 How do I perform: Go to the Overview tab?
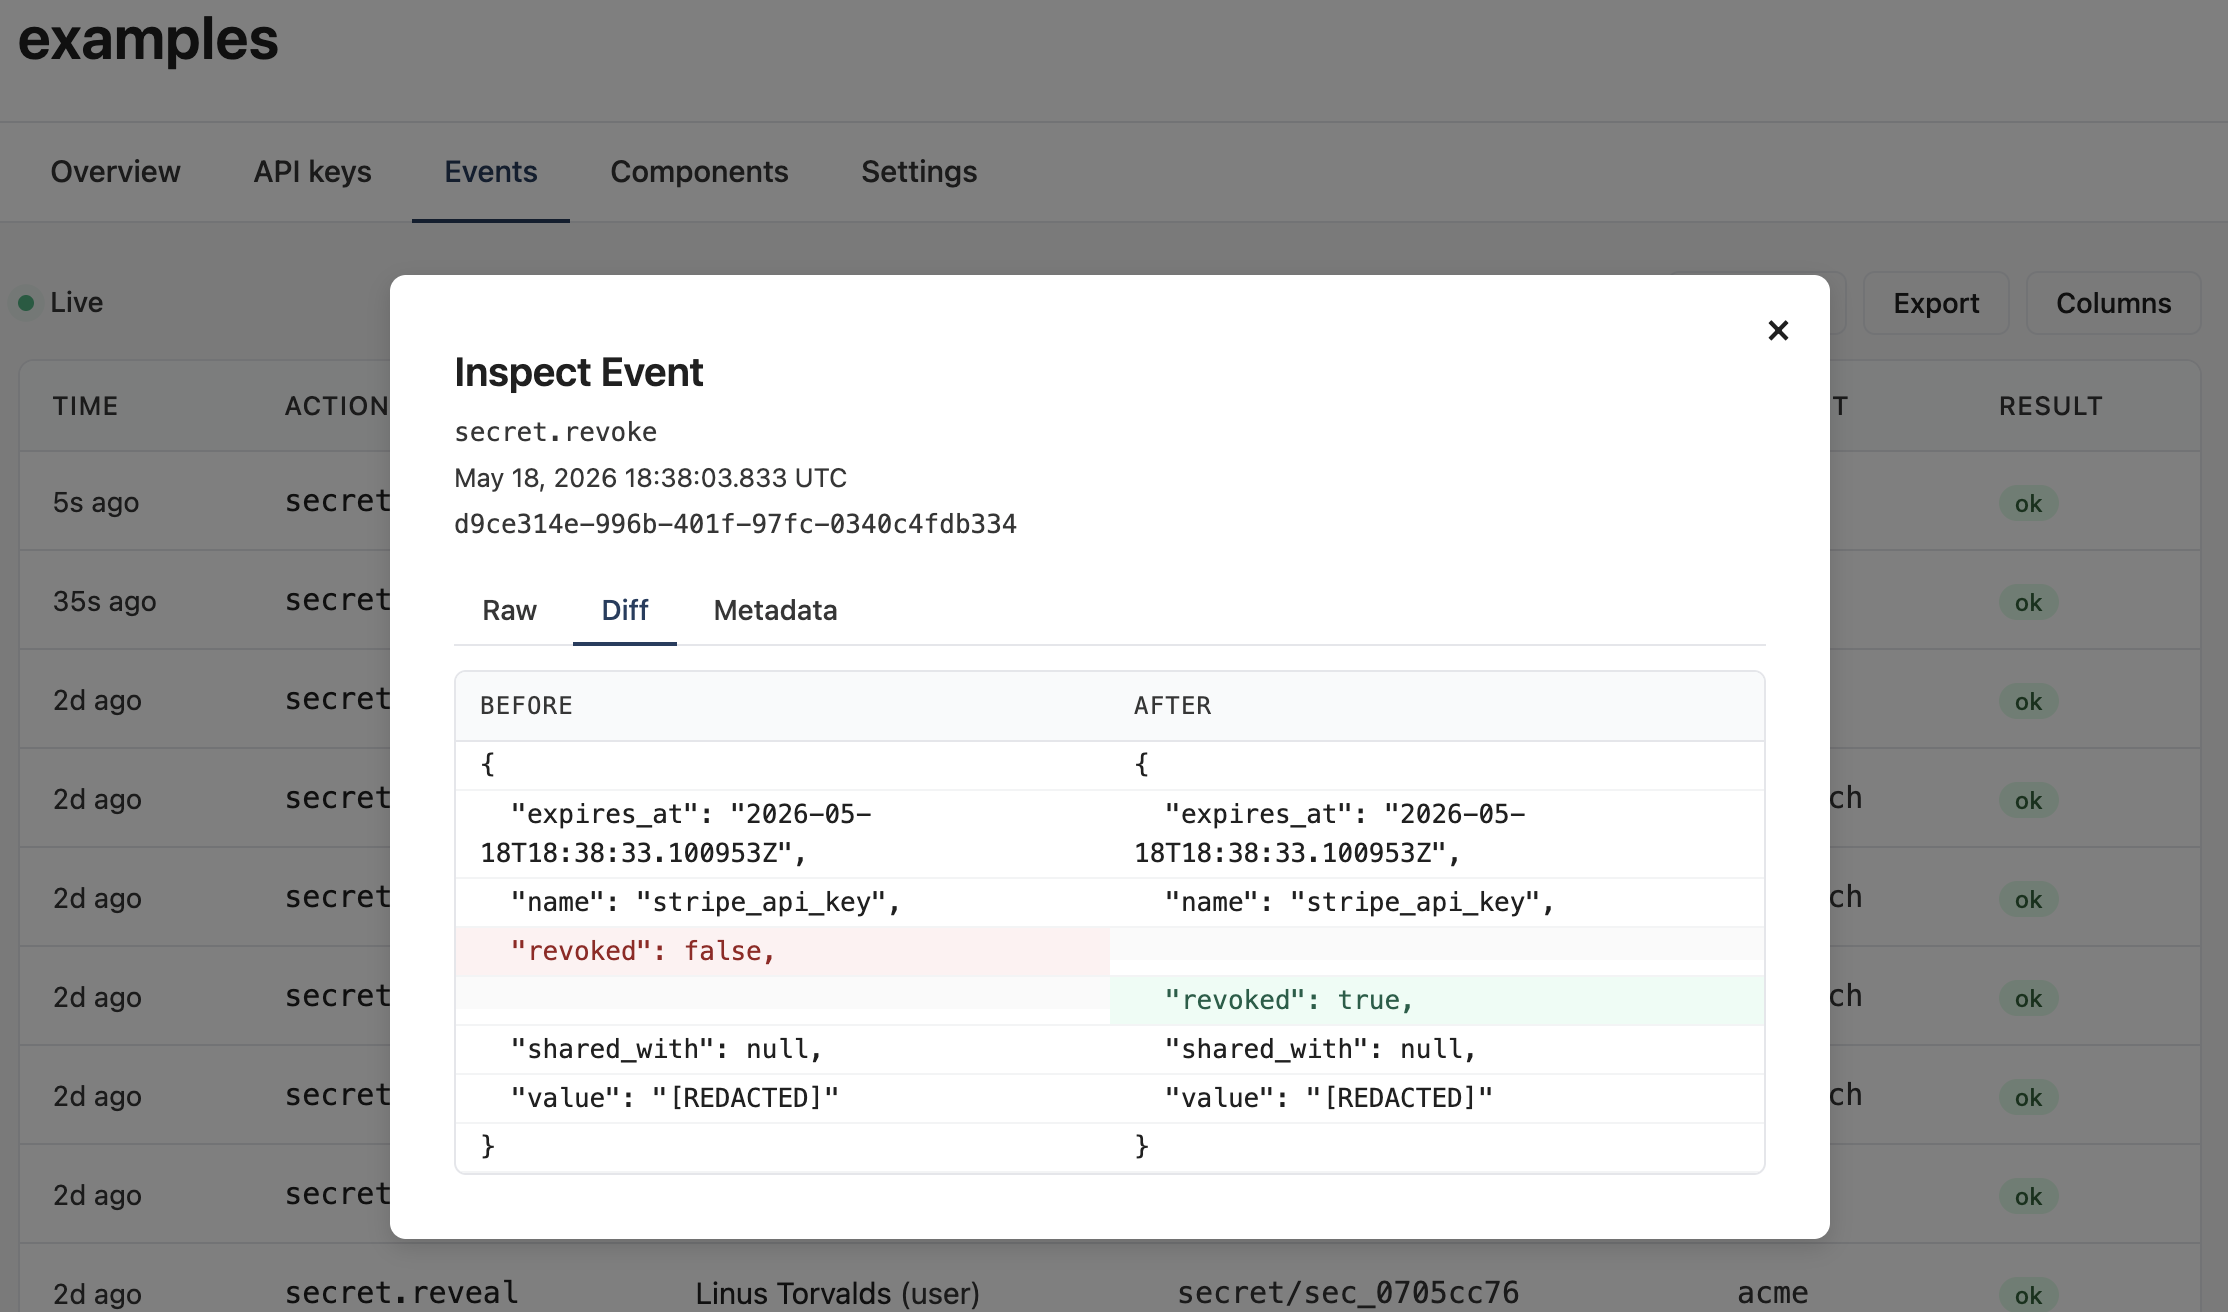coord(116,172)
